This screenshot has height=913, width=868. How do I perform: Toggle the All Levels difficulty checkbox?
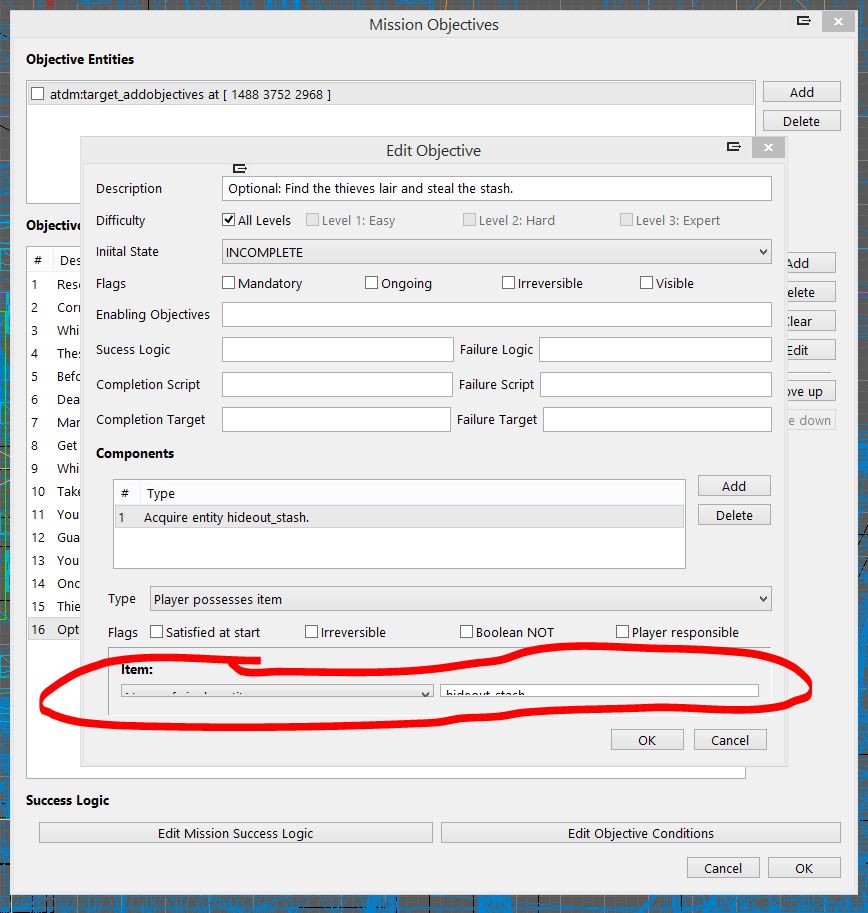[x=229, y=220]
